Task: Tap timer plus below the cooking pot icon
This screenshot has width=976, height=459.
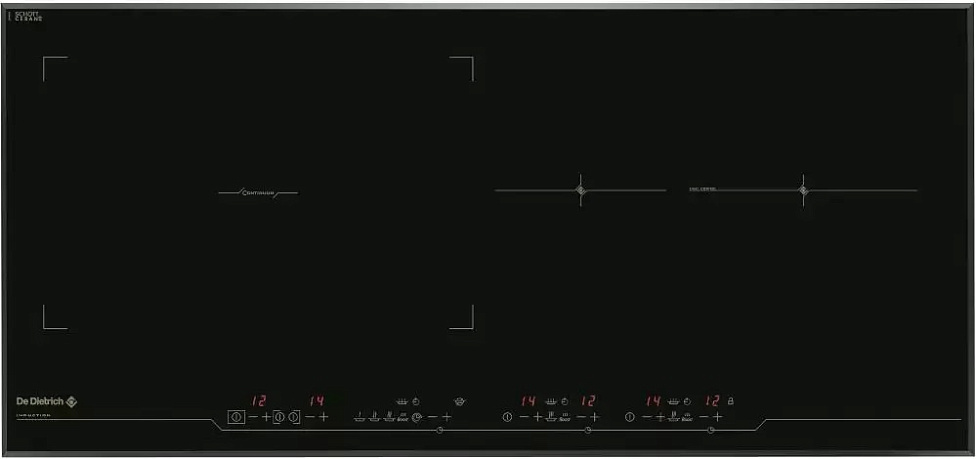Action: (447, 417)
